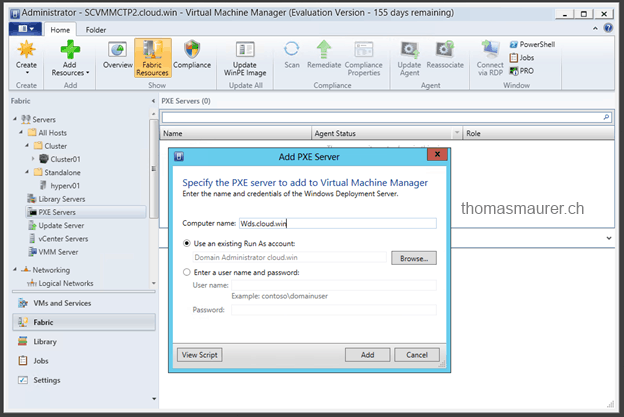Select the Fabric Resources ribbon button

point(152,58)
